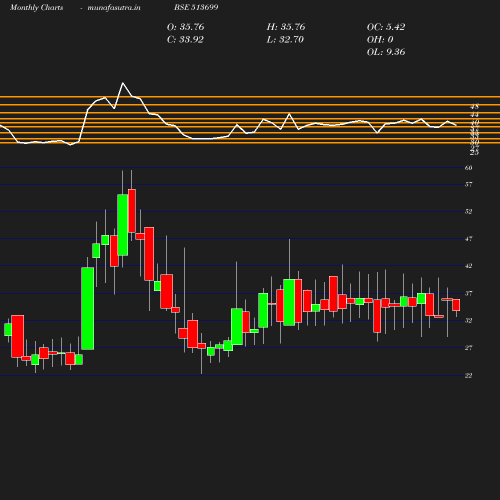
Task: Click the price axis label 60
Action: (x=468, y=168)
